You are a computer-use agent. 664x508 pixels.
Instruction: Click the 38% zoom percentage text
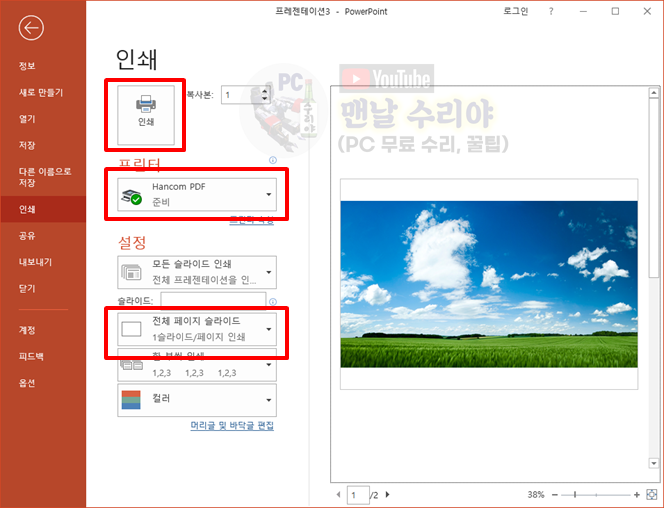click(x=536, y=494)
